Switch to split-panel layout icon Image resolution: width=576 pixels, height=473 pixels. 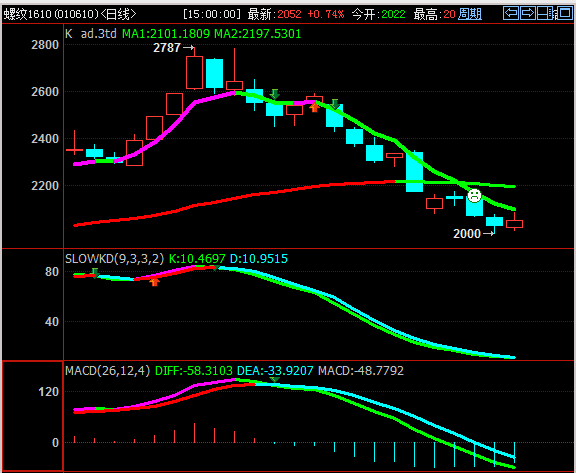click(545, 13)
